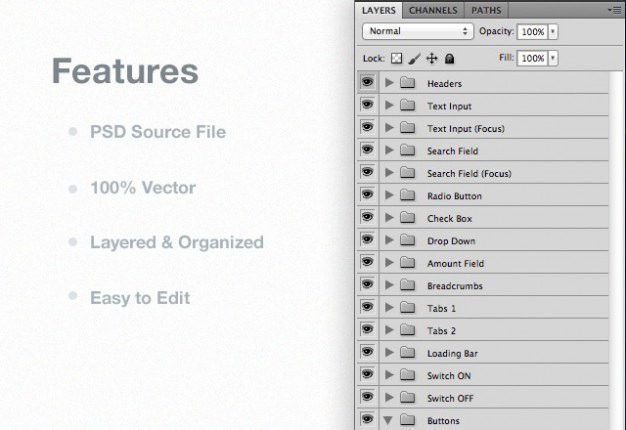The width and height of the screenshot is (626, 430).
Task: Switch to the Layers tab
Action: (378, 10)
